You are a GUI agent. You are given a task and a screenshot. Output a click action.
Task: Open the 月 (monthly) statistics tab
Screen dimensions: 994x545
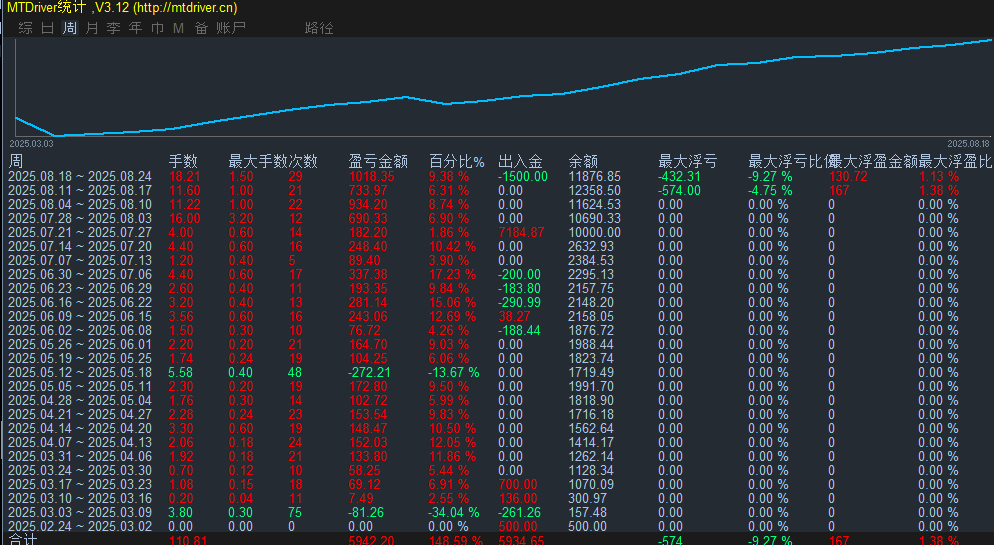tap(92, 28)
